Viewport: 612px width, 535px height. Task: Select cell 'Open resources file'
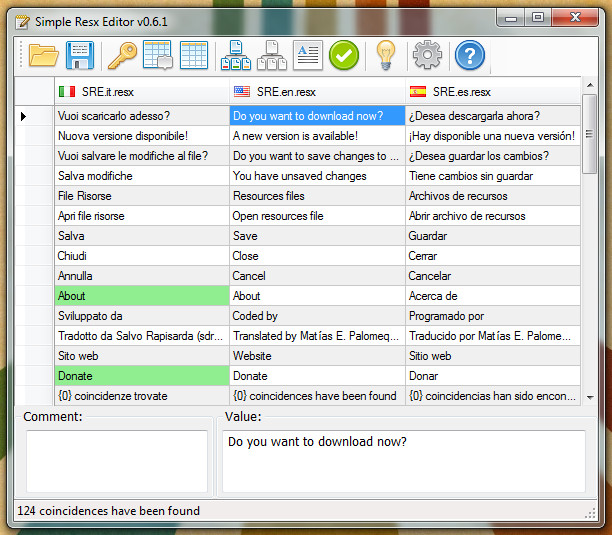tap(317, 216)
